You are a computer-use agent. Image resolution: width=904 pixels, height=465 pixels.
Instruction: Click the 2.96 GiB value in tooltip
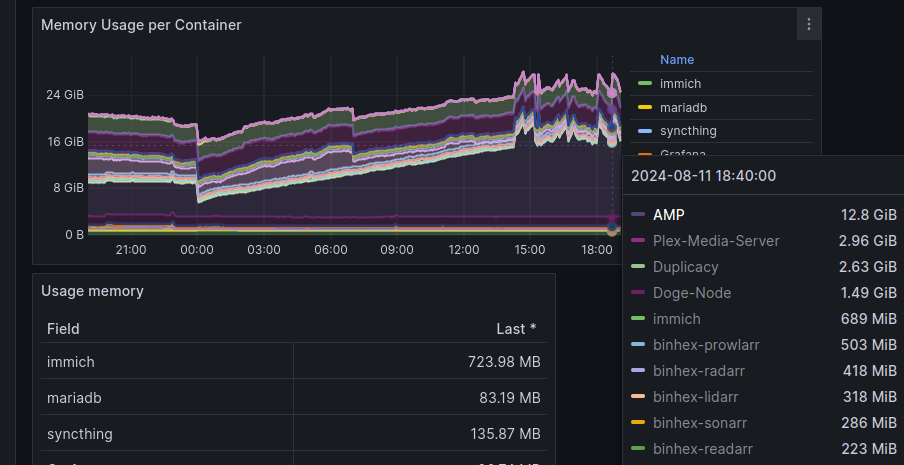click(x=868, y=241)
